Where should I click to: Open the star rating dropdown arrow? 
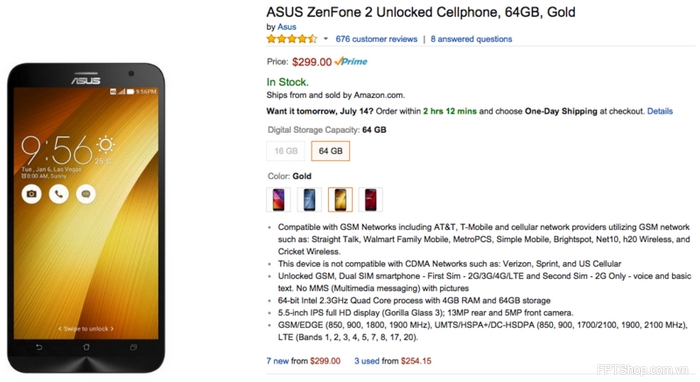(x=325, y=39)
